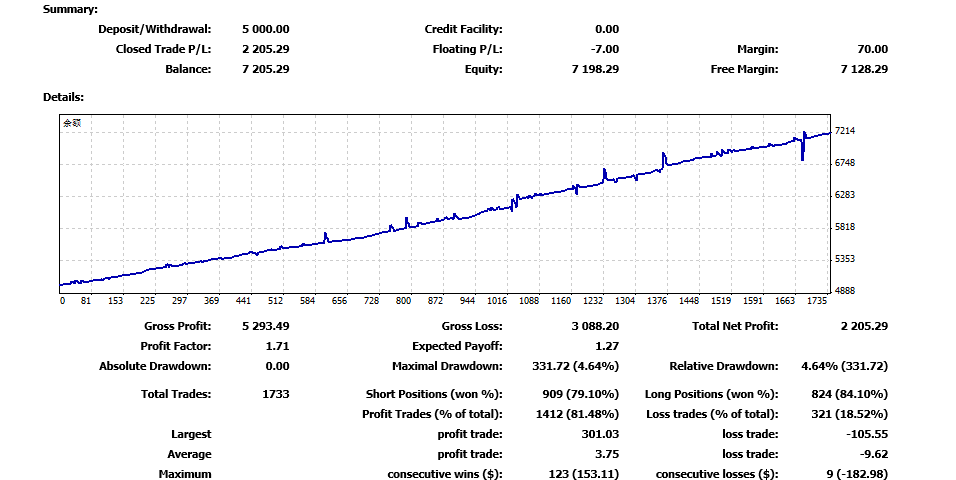The width and height of the screenshot is (956, 480).
Task: Select the Maximal Drawdown value 331.72 (4.64%)
Action: coord(576,367)
